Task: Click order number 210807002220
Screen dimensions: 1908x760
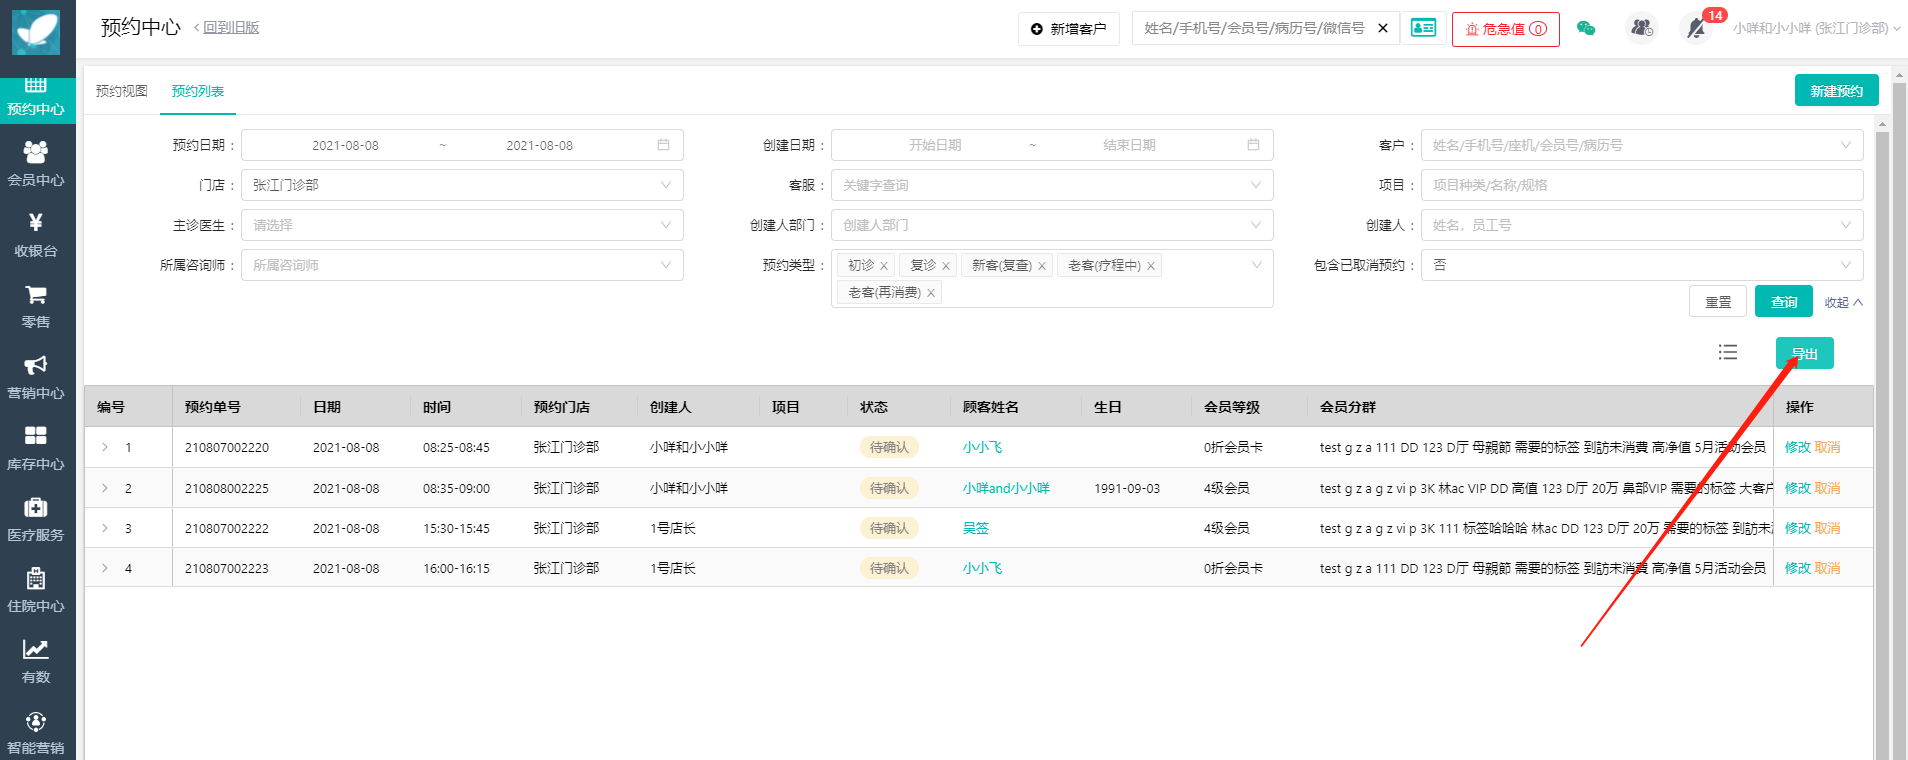Action: [227, 447]
